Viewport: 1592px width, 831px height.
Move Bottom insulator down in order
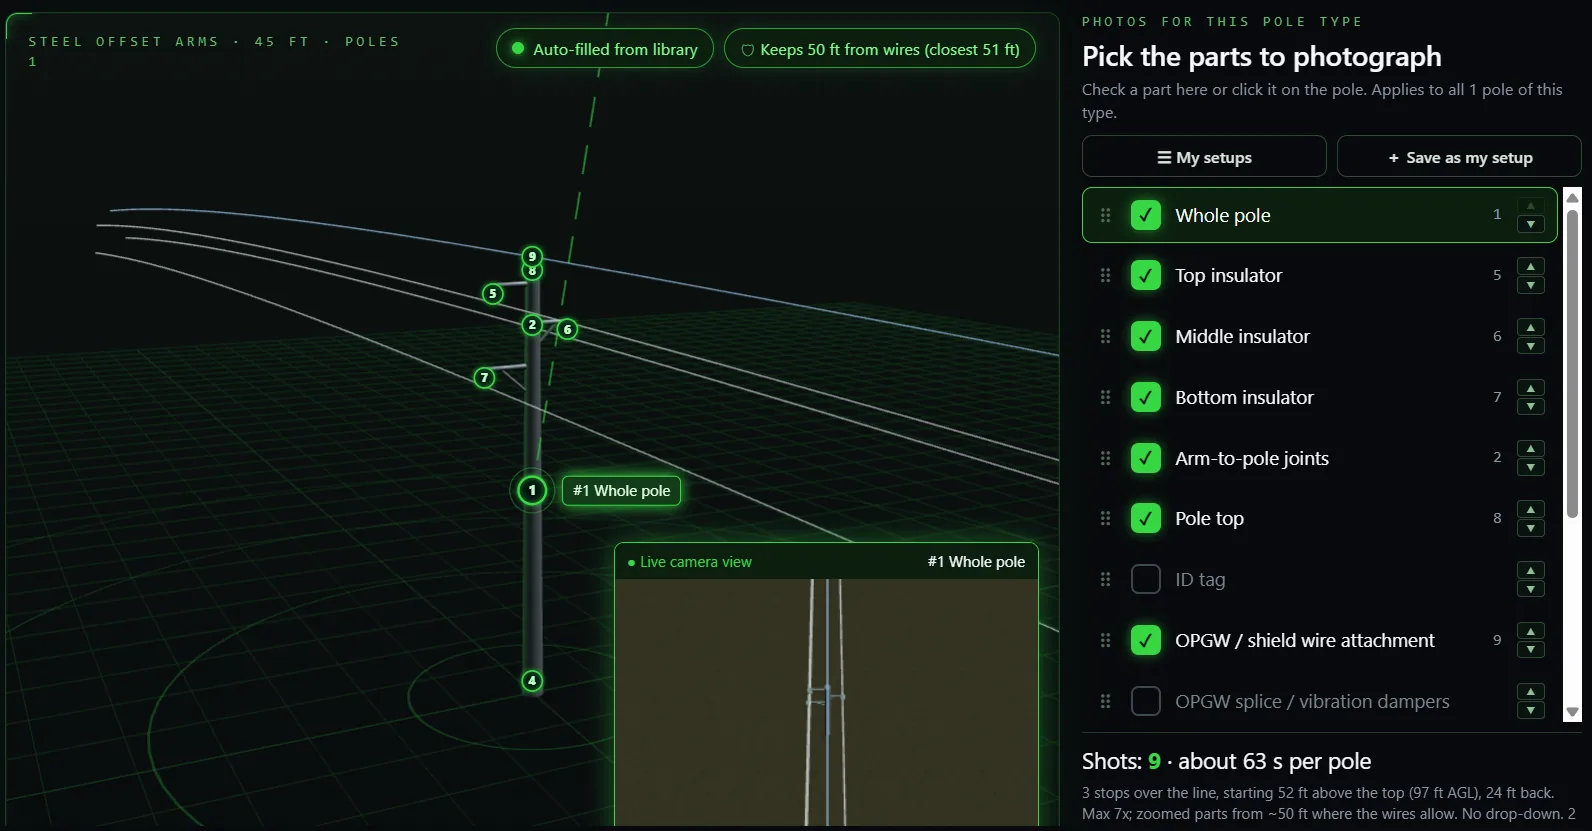[x=1531, y=407]
